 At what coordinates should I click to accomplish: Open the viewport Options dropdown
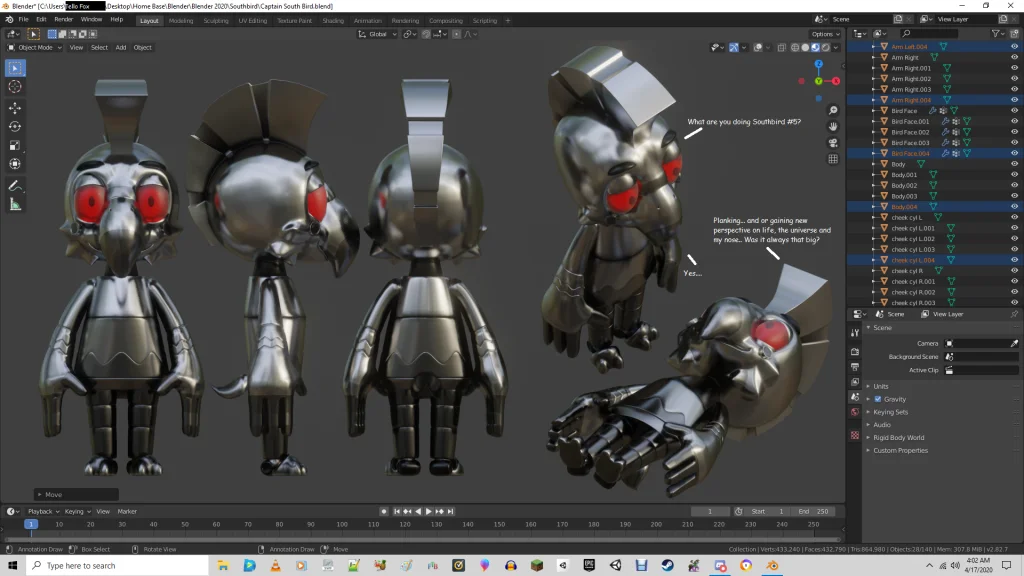pos(825,34)
